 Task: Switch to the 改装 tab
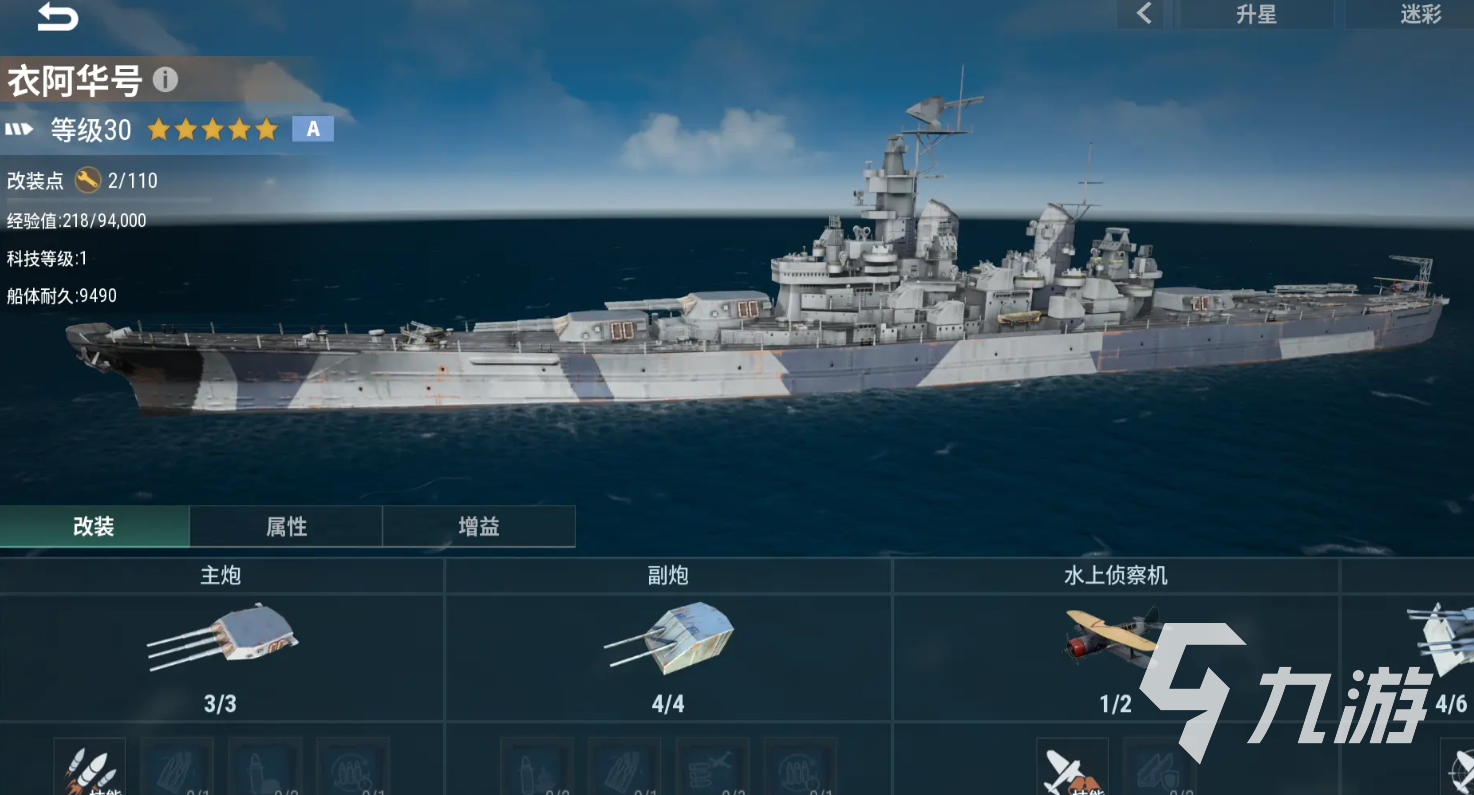[x=94, y=527]
